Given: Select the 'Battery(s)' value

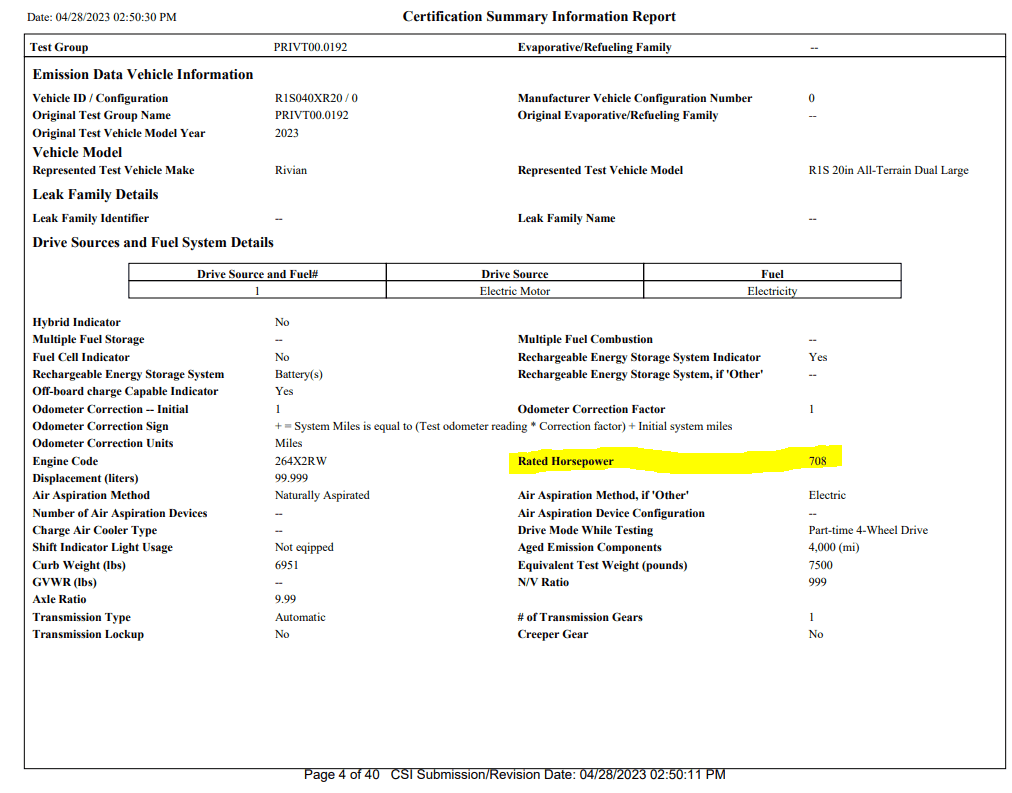Looking at the screenshot, I should [299, 374].
